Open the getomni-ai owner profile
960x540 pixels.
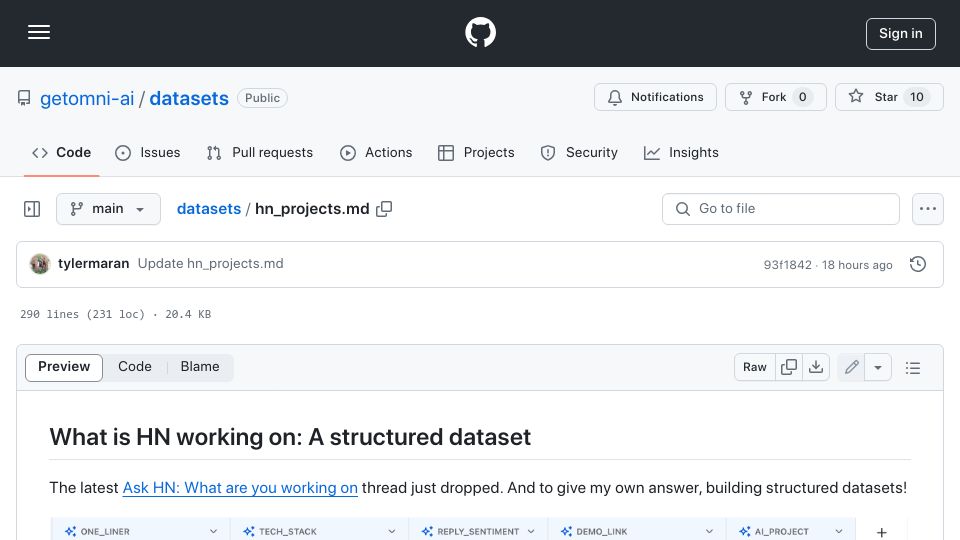click(87, 99)
